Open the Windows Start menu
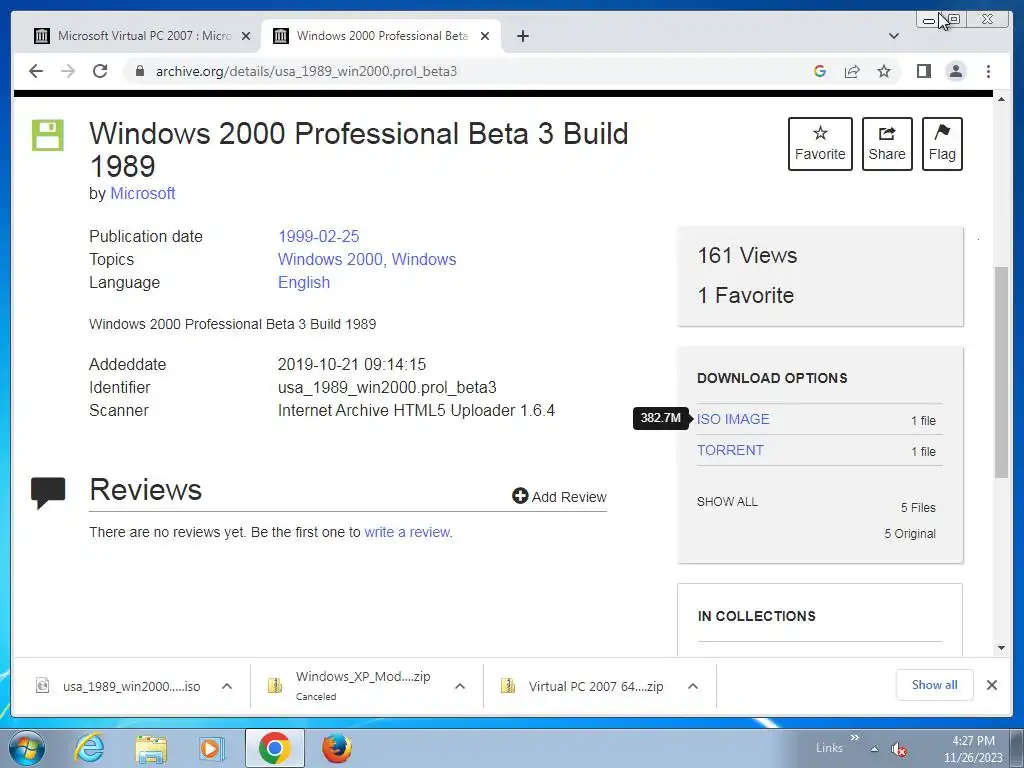This screenshot has width=1024, height=768. point(27,748)
